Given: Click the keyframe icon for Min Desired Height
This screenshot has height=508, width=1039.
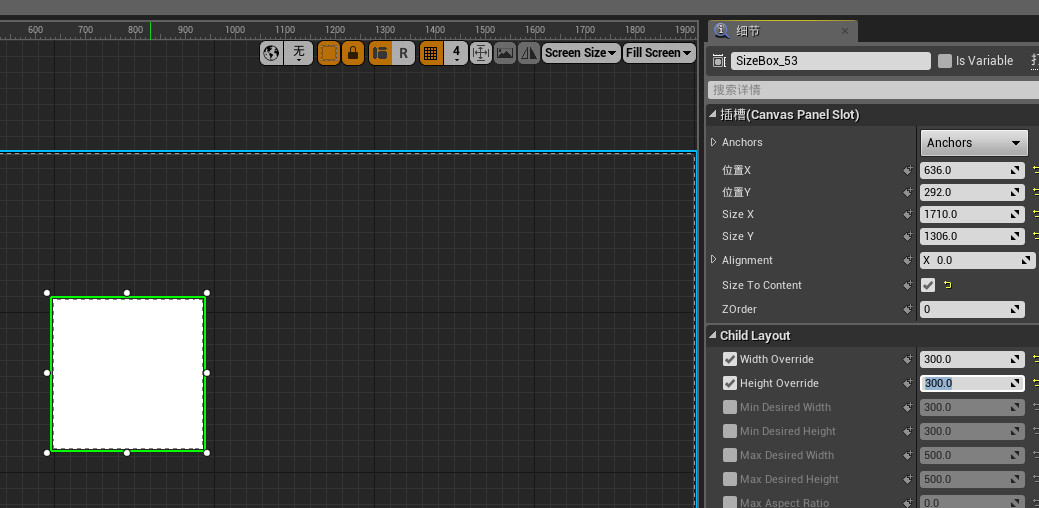Looking at the screenshot, I should [908, 431].
